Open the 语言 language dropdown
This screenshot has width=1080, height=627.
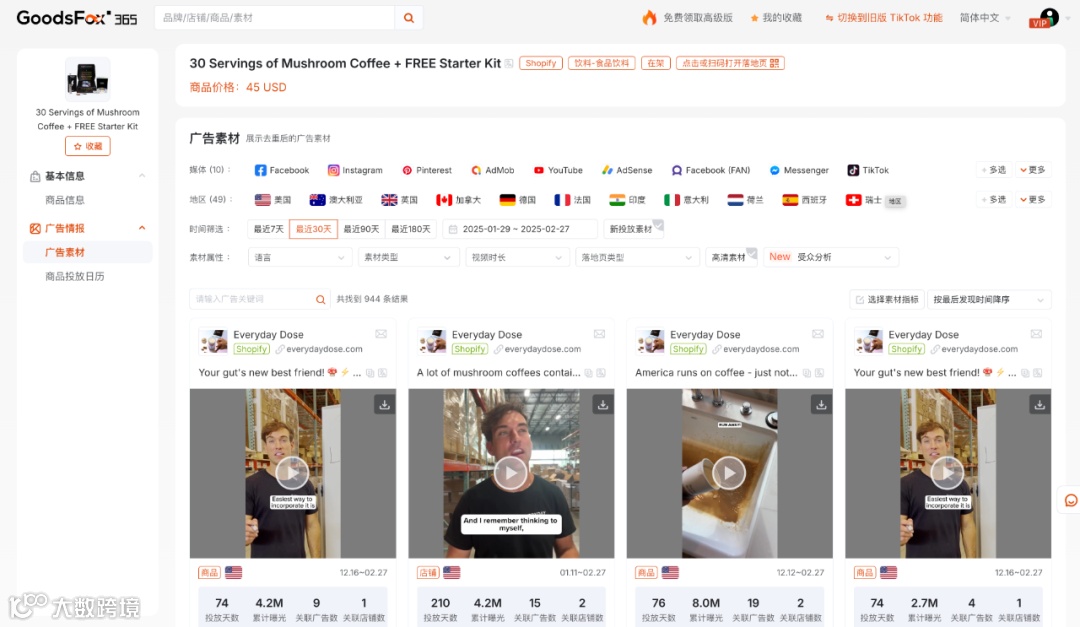pyautogui.click(x=300, y=257)
